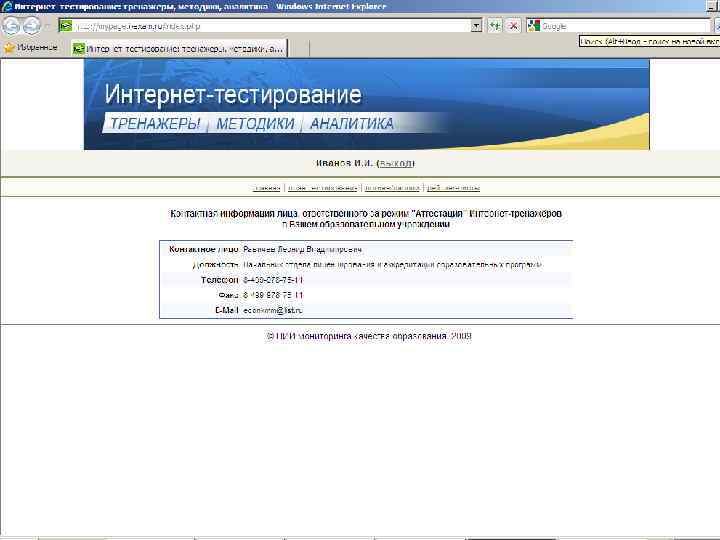
Task: Stop loading with the red X icon
Action: tap(513, 26)
